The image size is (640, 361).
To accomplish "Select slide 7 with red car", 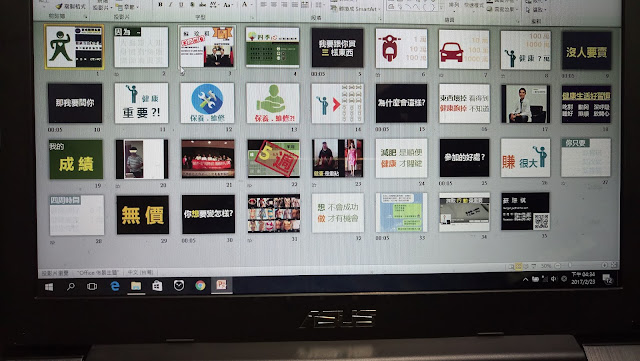I will [x=464, y=49].
